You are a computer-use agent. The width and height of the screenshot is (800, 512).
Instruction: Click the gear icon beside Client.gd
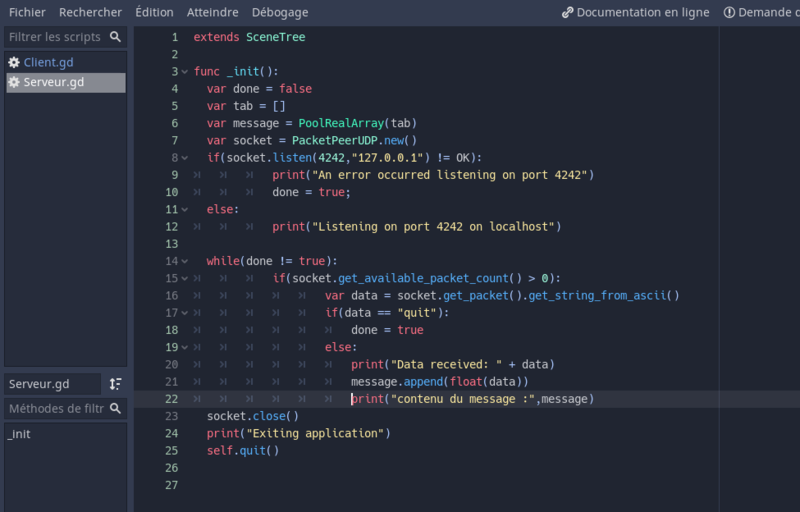click(x=14, y=62)
